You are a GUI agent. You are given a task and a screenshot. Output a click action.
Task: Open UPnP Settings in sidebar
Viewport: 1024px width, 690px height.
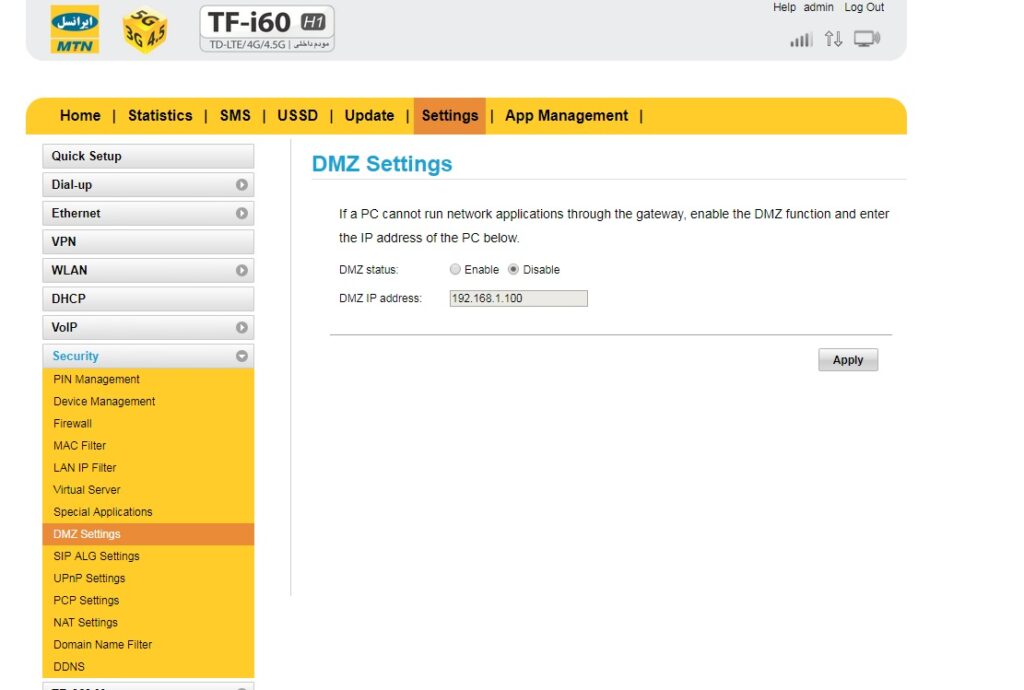(89, 578)
